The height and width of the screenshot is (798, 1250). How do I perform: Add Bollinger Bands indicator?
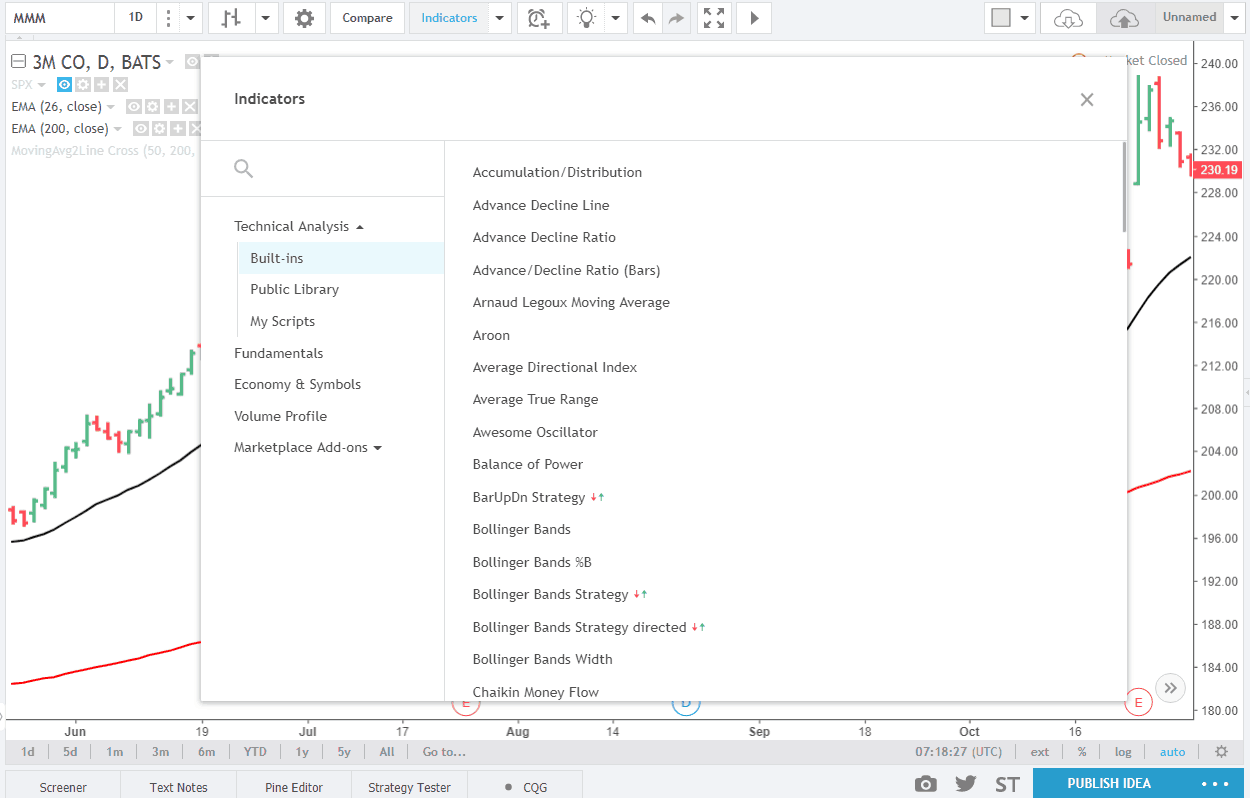tap(521, 529)
